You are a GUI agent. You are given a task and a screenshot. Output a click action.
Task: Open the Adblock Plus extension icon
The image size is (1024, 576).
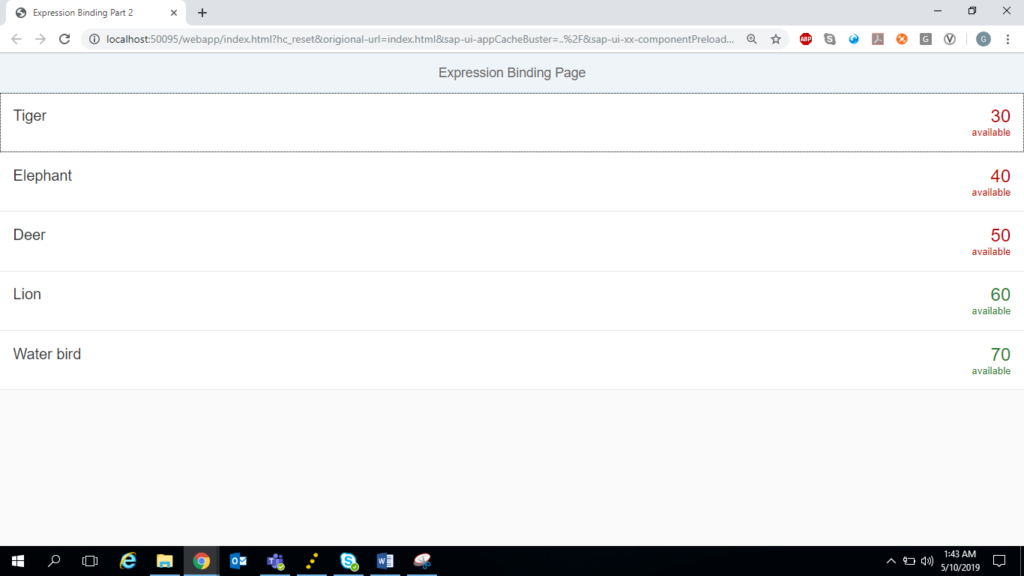(x=806, y=39)
